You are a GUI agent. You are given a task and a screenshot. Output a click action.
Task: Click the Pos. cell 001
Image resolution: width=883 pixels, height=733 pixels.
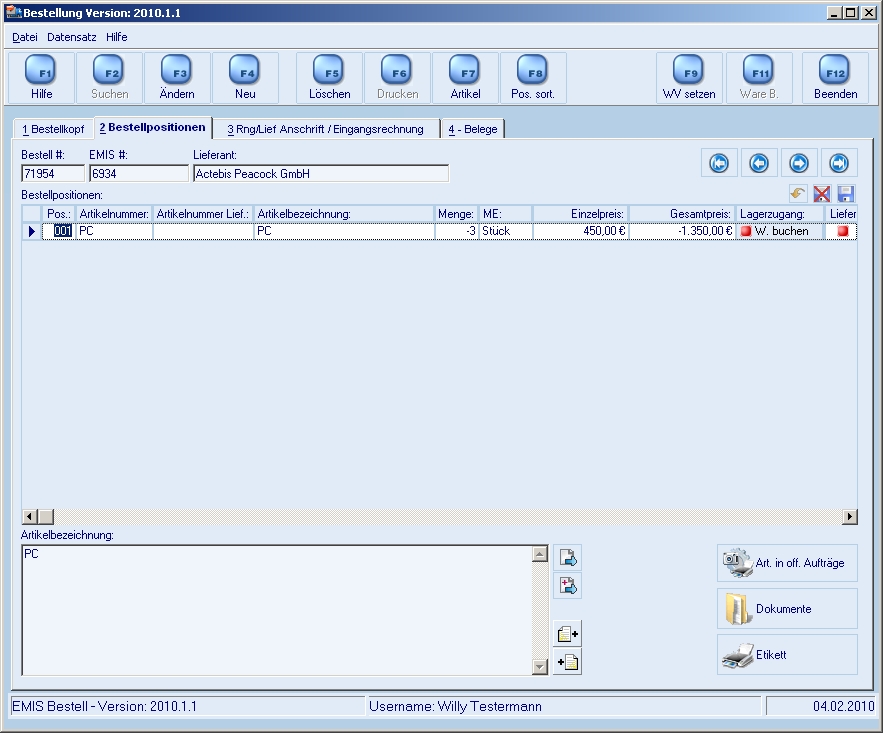pos(59,231)
